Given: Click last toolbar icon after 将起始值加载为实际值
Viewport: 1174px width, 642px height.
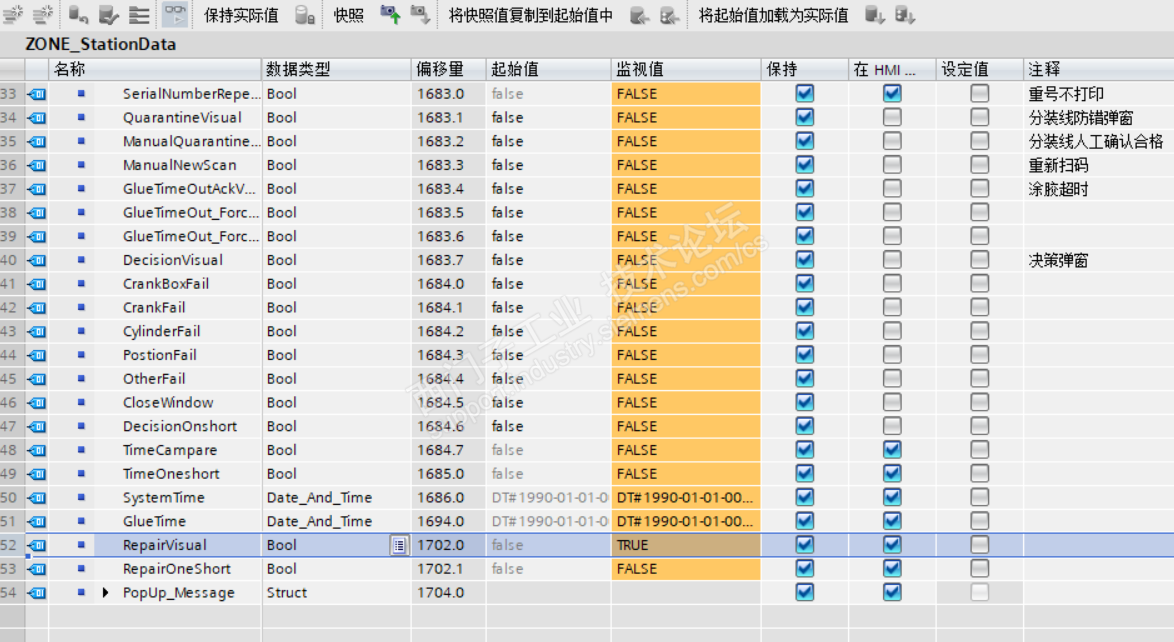Looking at the screenshot, I should tap(904, 14).
